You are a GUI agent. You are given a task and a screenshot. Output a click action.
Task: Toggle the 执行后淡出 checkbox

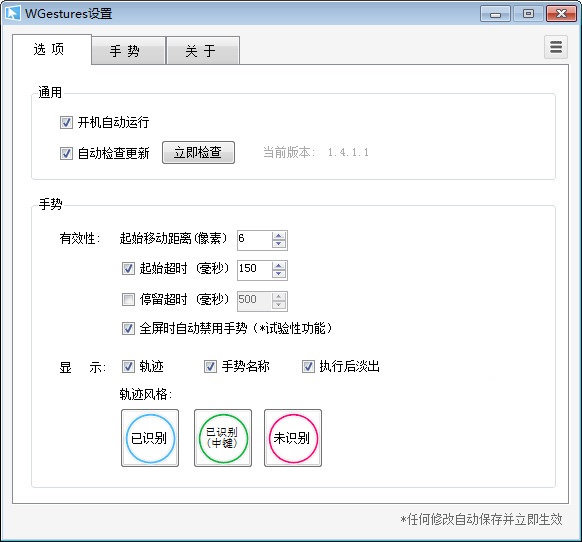point(308,367)
